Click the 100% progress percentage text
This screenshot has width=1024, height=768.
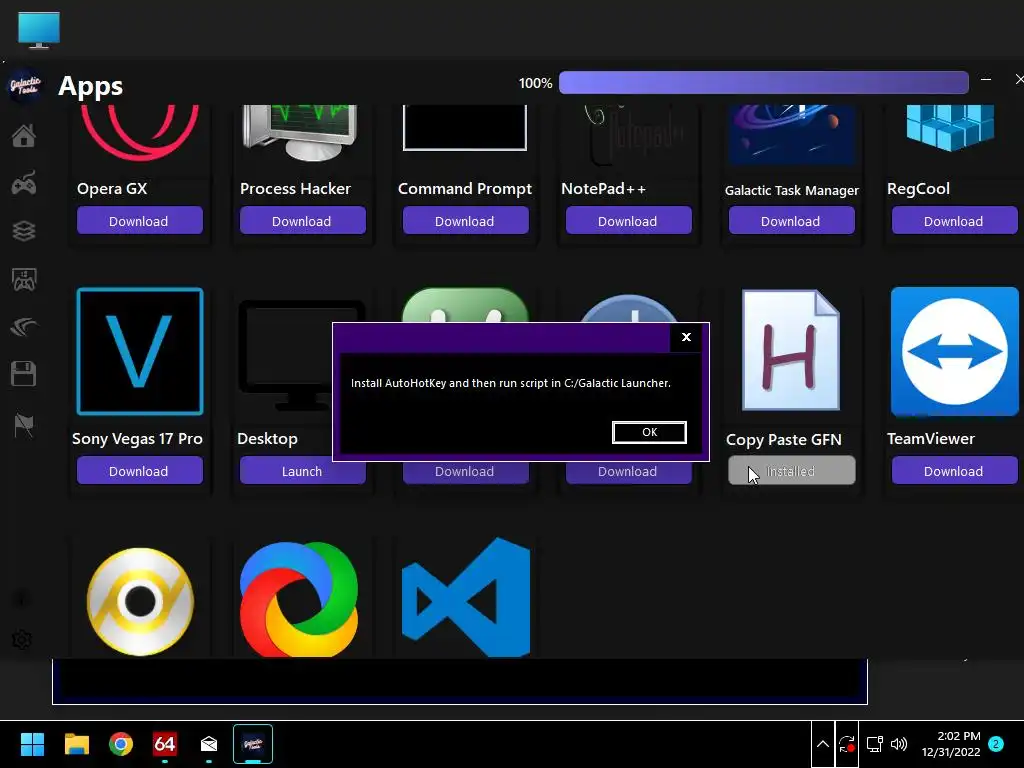pos(536,83)
